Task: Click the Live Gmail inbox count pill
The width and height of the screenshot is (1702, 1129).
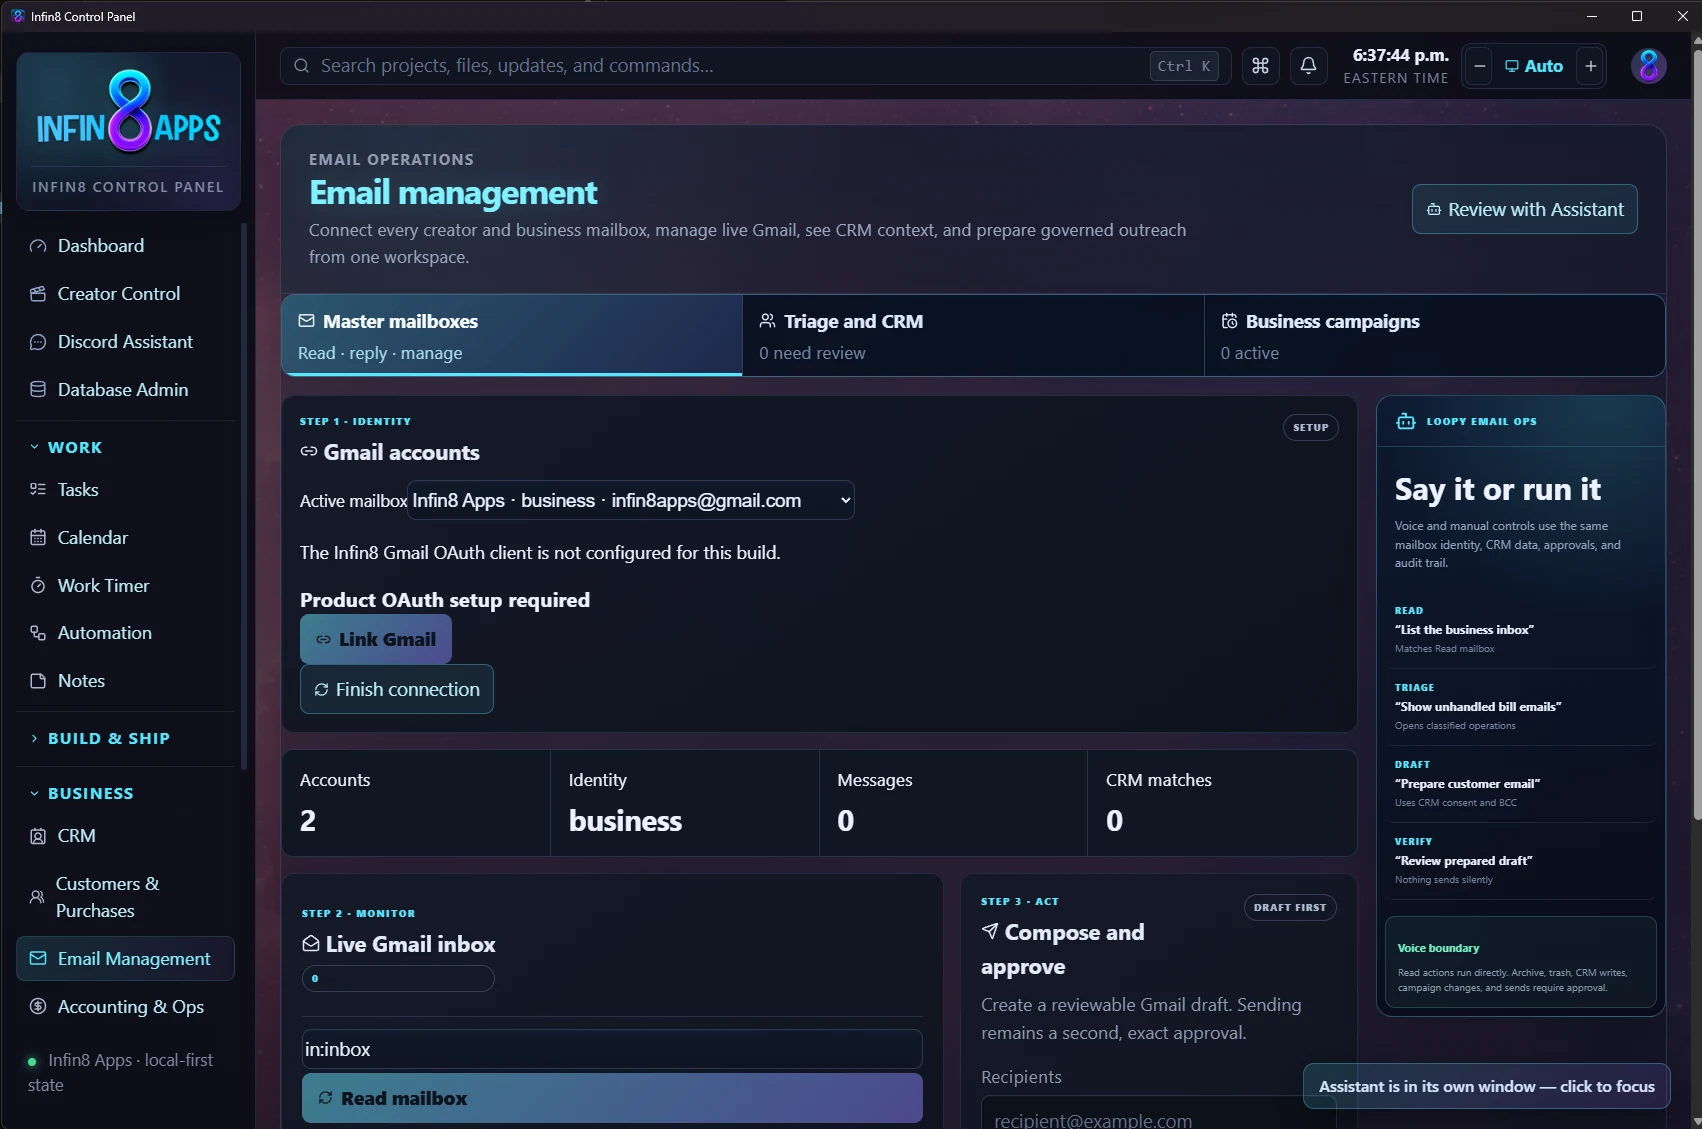Action: coord(398,978)
